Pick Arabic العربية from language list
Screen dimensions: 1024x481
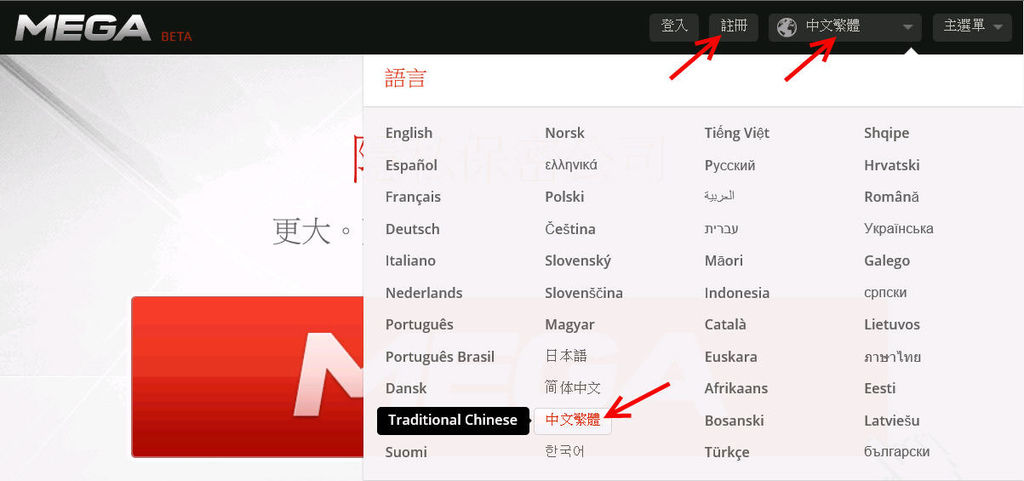point(720,196)
